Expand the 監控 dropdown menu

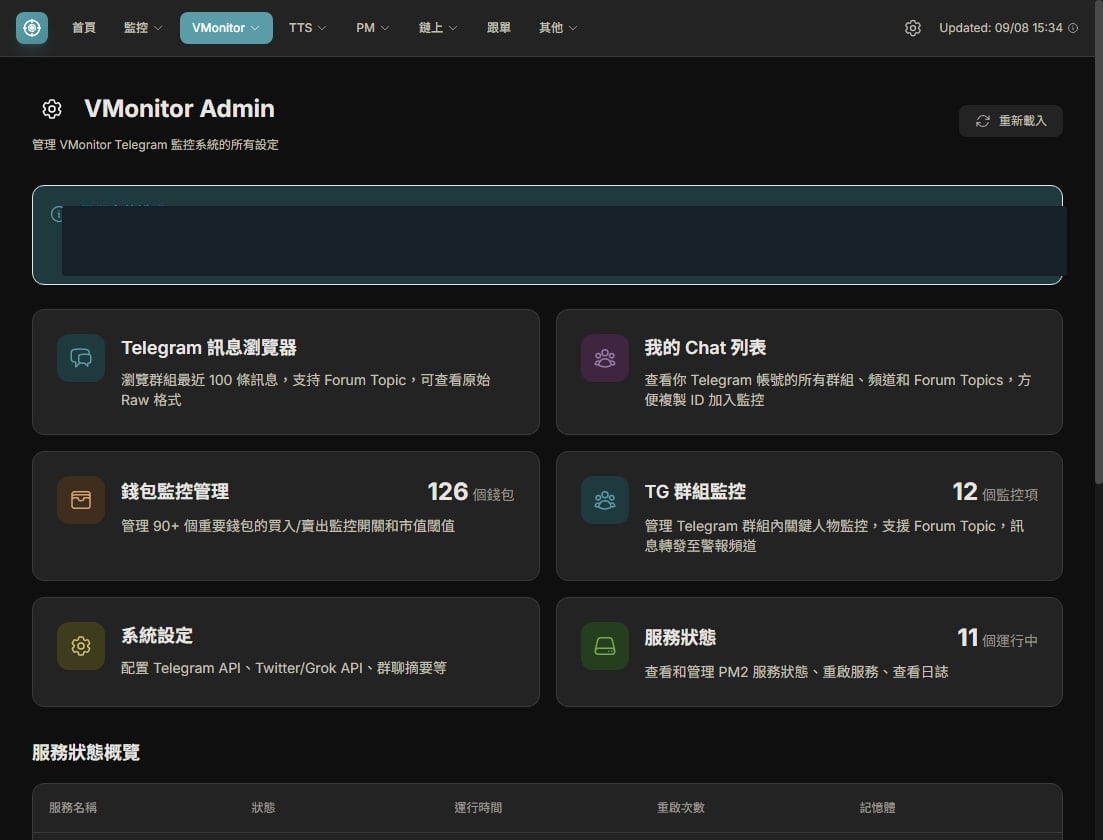pyautogui.click(x=143, y=28)
